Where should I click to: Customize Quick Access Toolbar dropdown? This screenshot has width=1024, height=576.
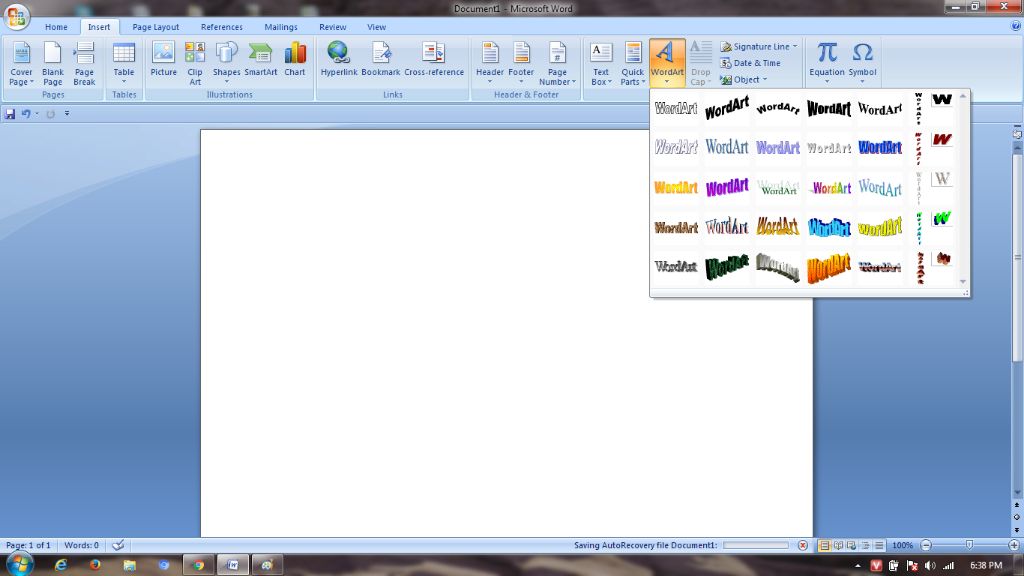(x=67, y=114)
